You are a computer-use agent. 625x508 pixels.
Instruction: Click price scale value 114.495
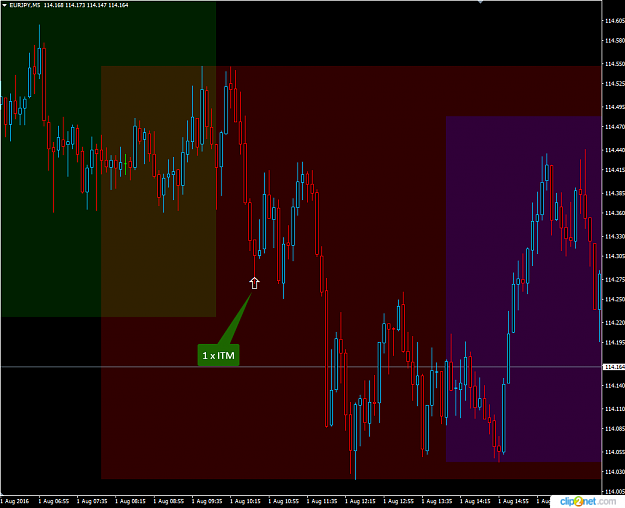(x=615, y=107)
